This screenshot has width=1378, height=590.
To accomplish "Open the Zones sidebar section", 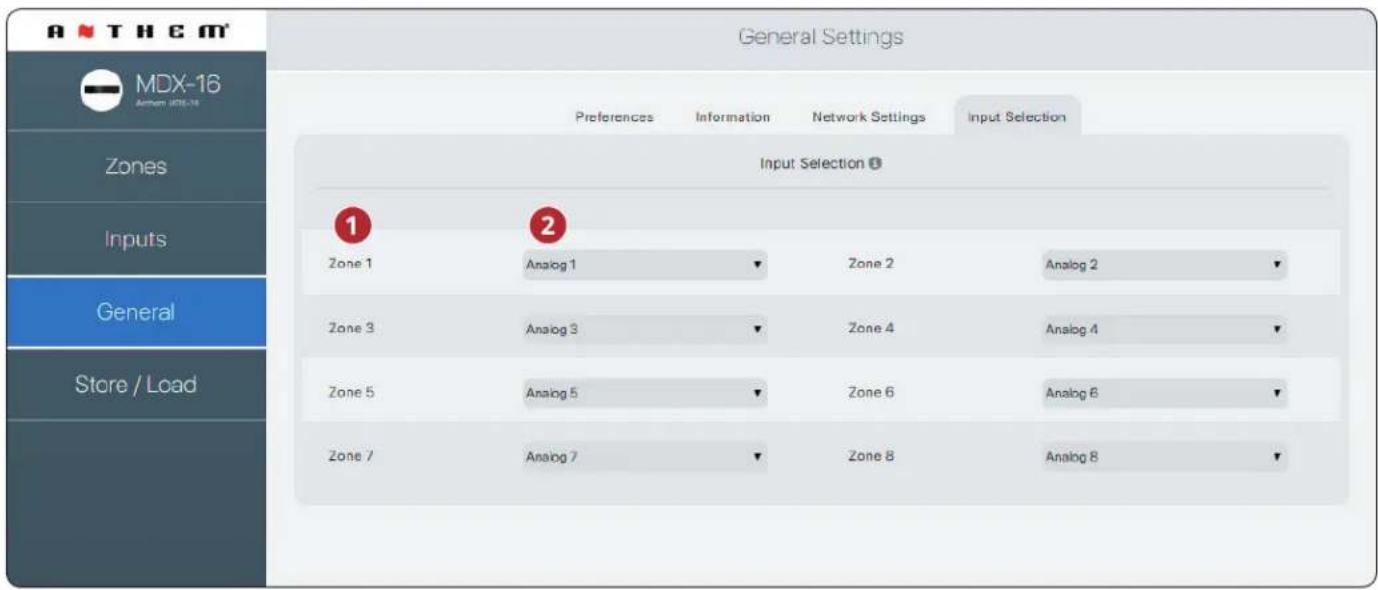I will [136, 166].
